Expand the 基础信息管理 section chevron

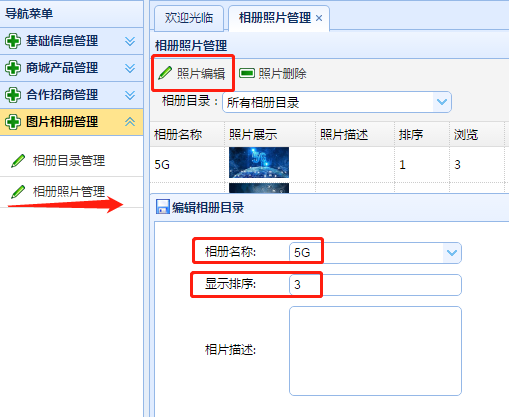click(130, 41)
